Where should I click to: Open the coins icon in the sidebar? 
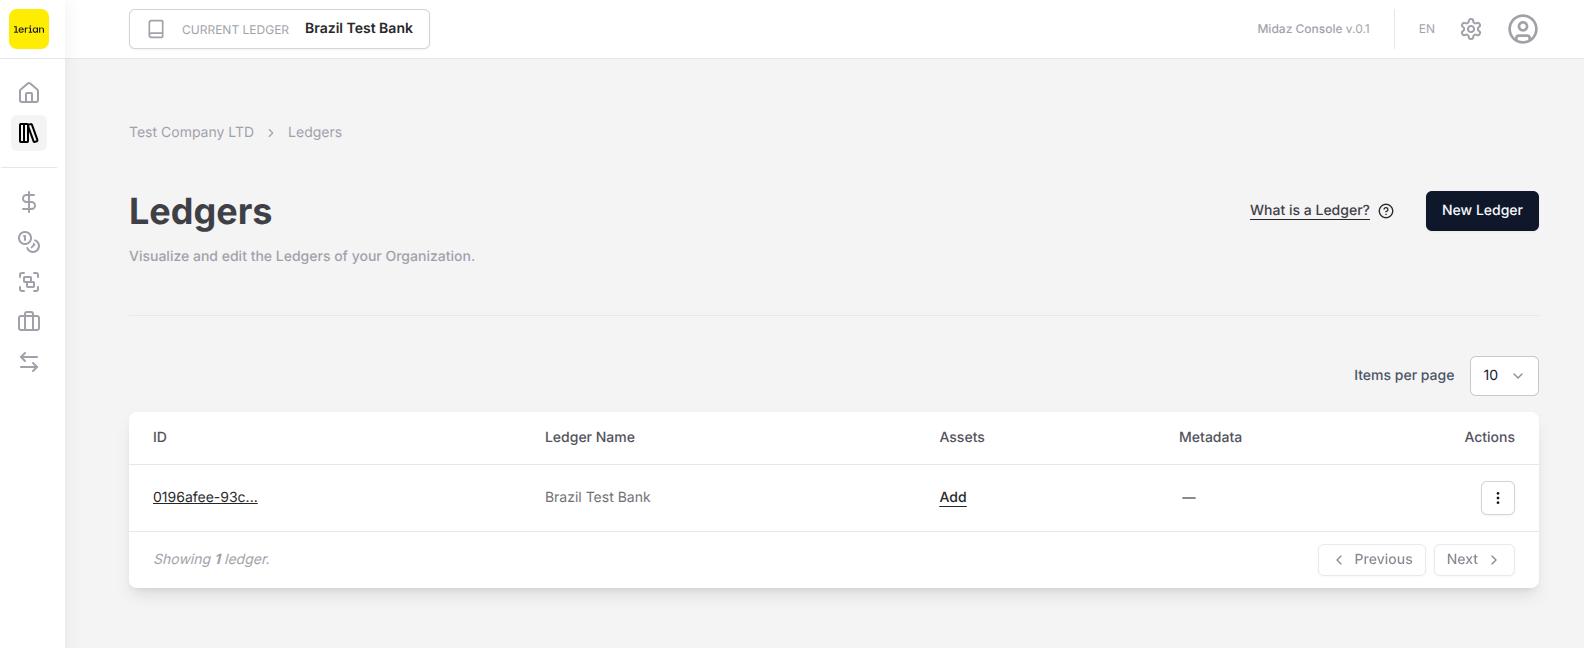point(29,242)
